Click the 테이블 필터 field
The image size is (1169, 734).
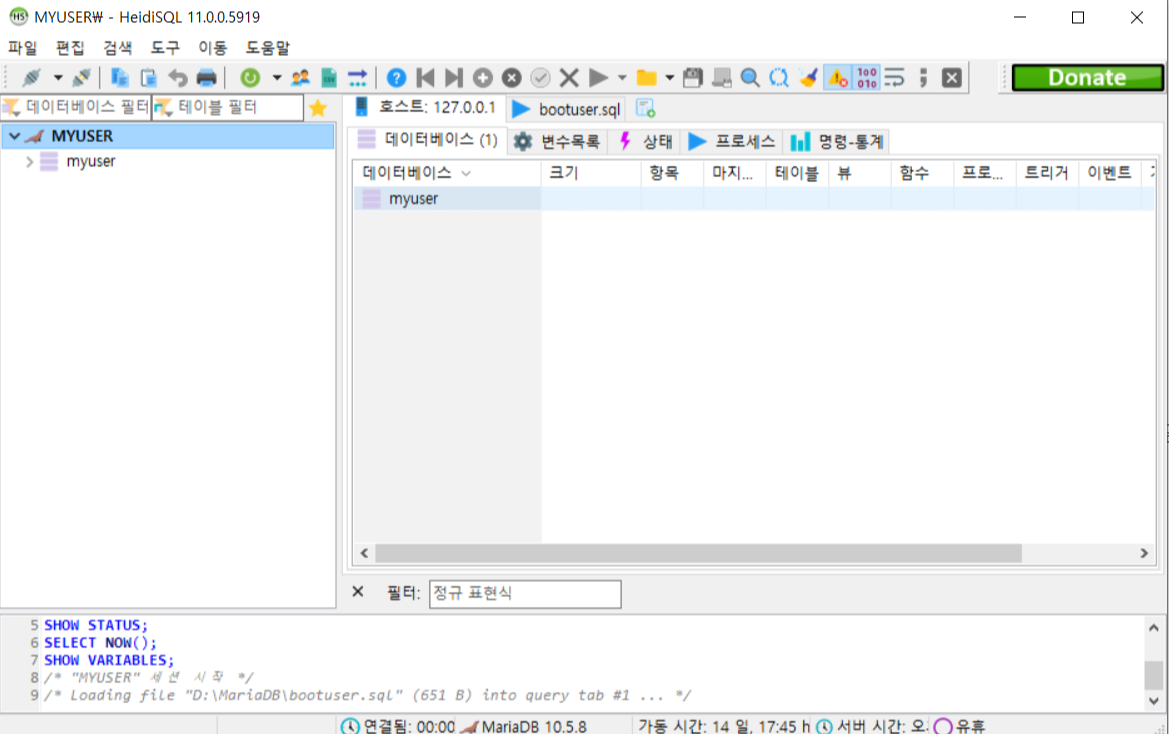228,107
